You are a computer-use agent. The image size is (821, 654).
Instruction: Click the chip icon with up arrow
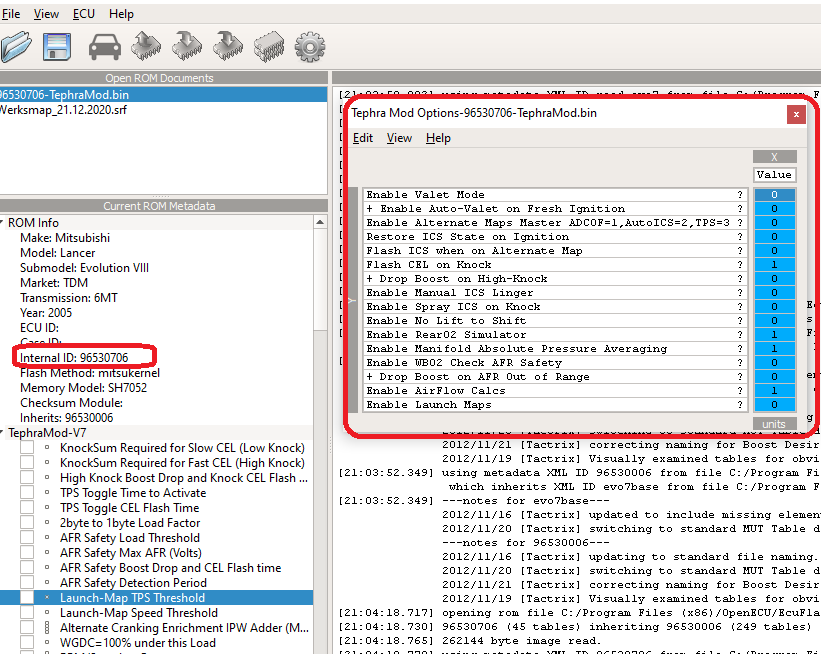click(x=147, y=47)
